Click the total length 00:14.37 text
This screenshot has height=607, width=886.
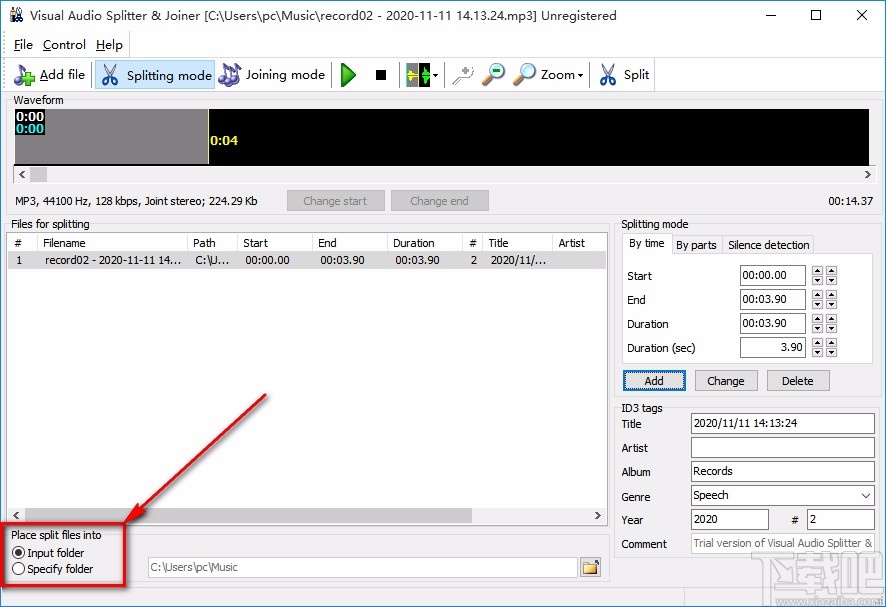tap(850, 201)
